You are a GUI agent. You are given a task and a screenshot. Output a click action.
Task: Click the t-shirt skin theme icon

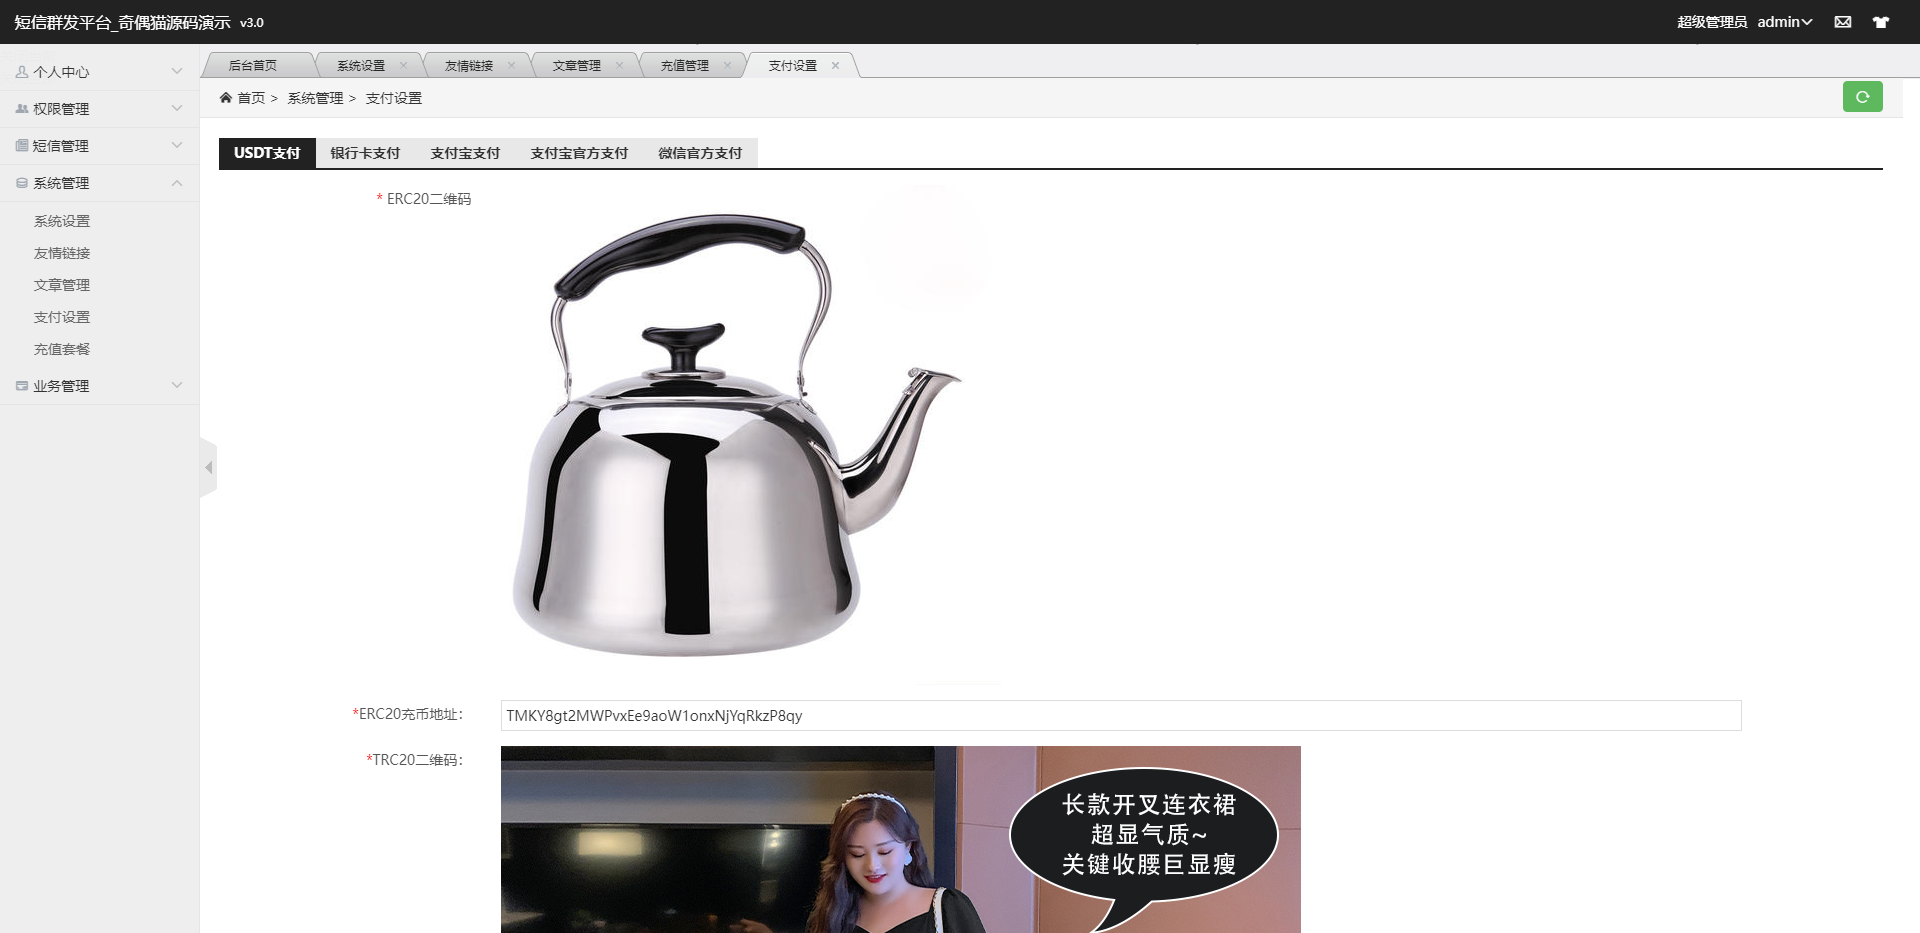(1881, 22)
